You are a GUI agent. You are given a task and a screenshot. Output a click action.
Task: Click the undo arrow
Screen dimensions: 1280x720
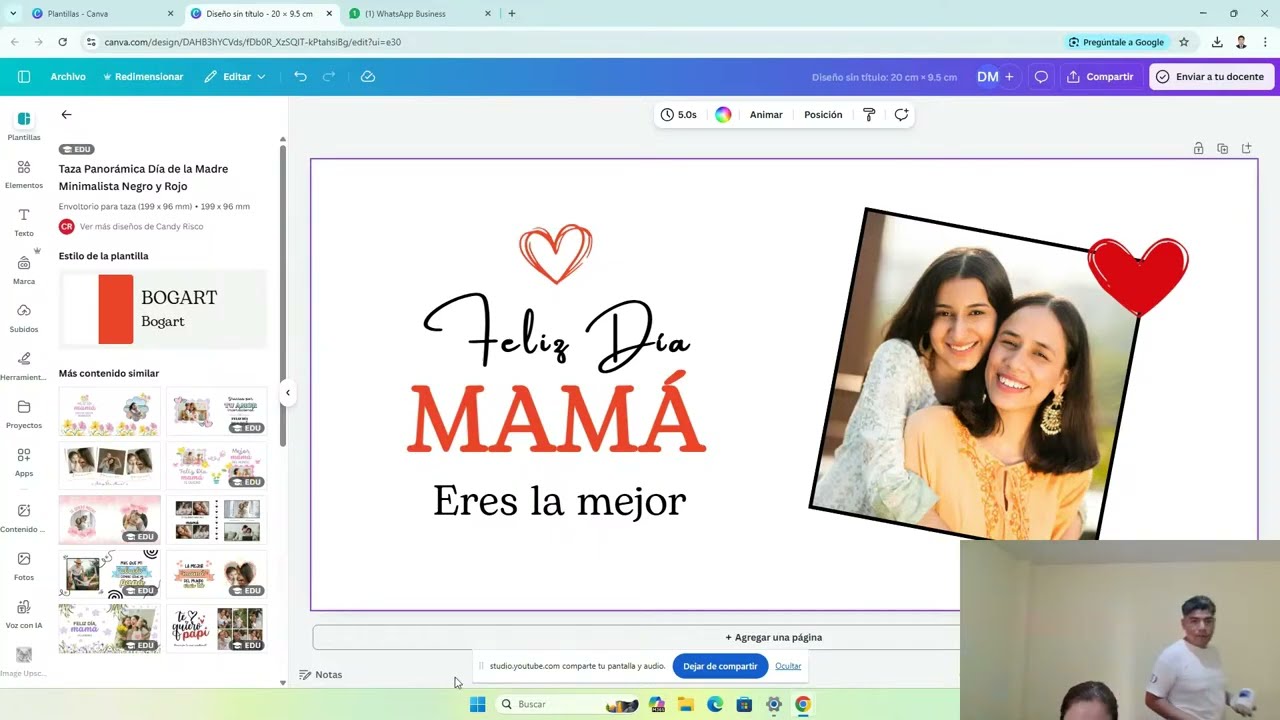pyautogui.click(x=300, y=77)
